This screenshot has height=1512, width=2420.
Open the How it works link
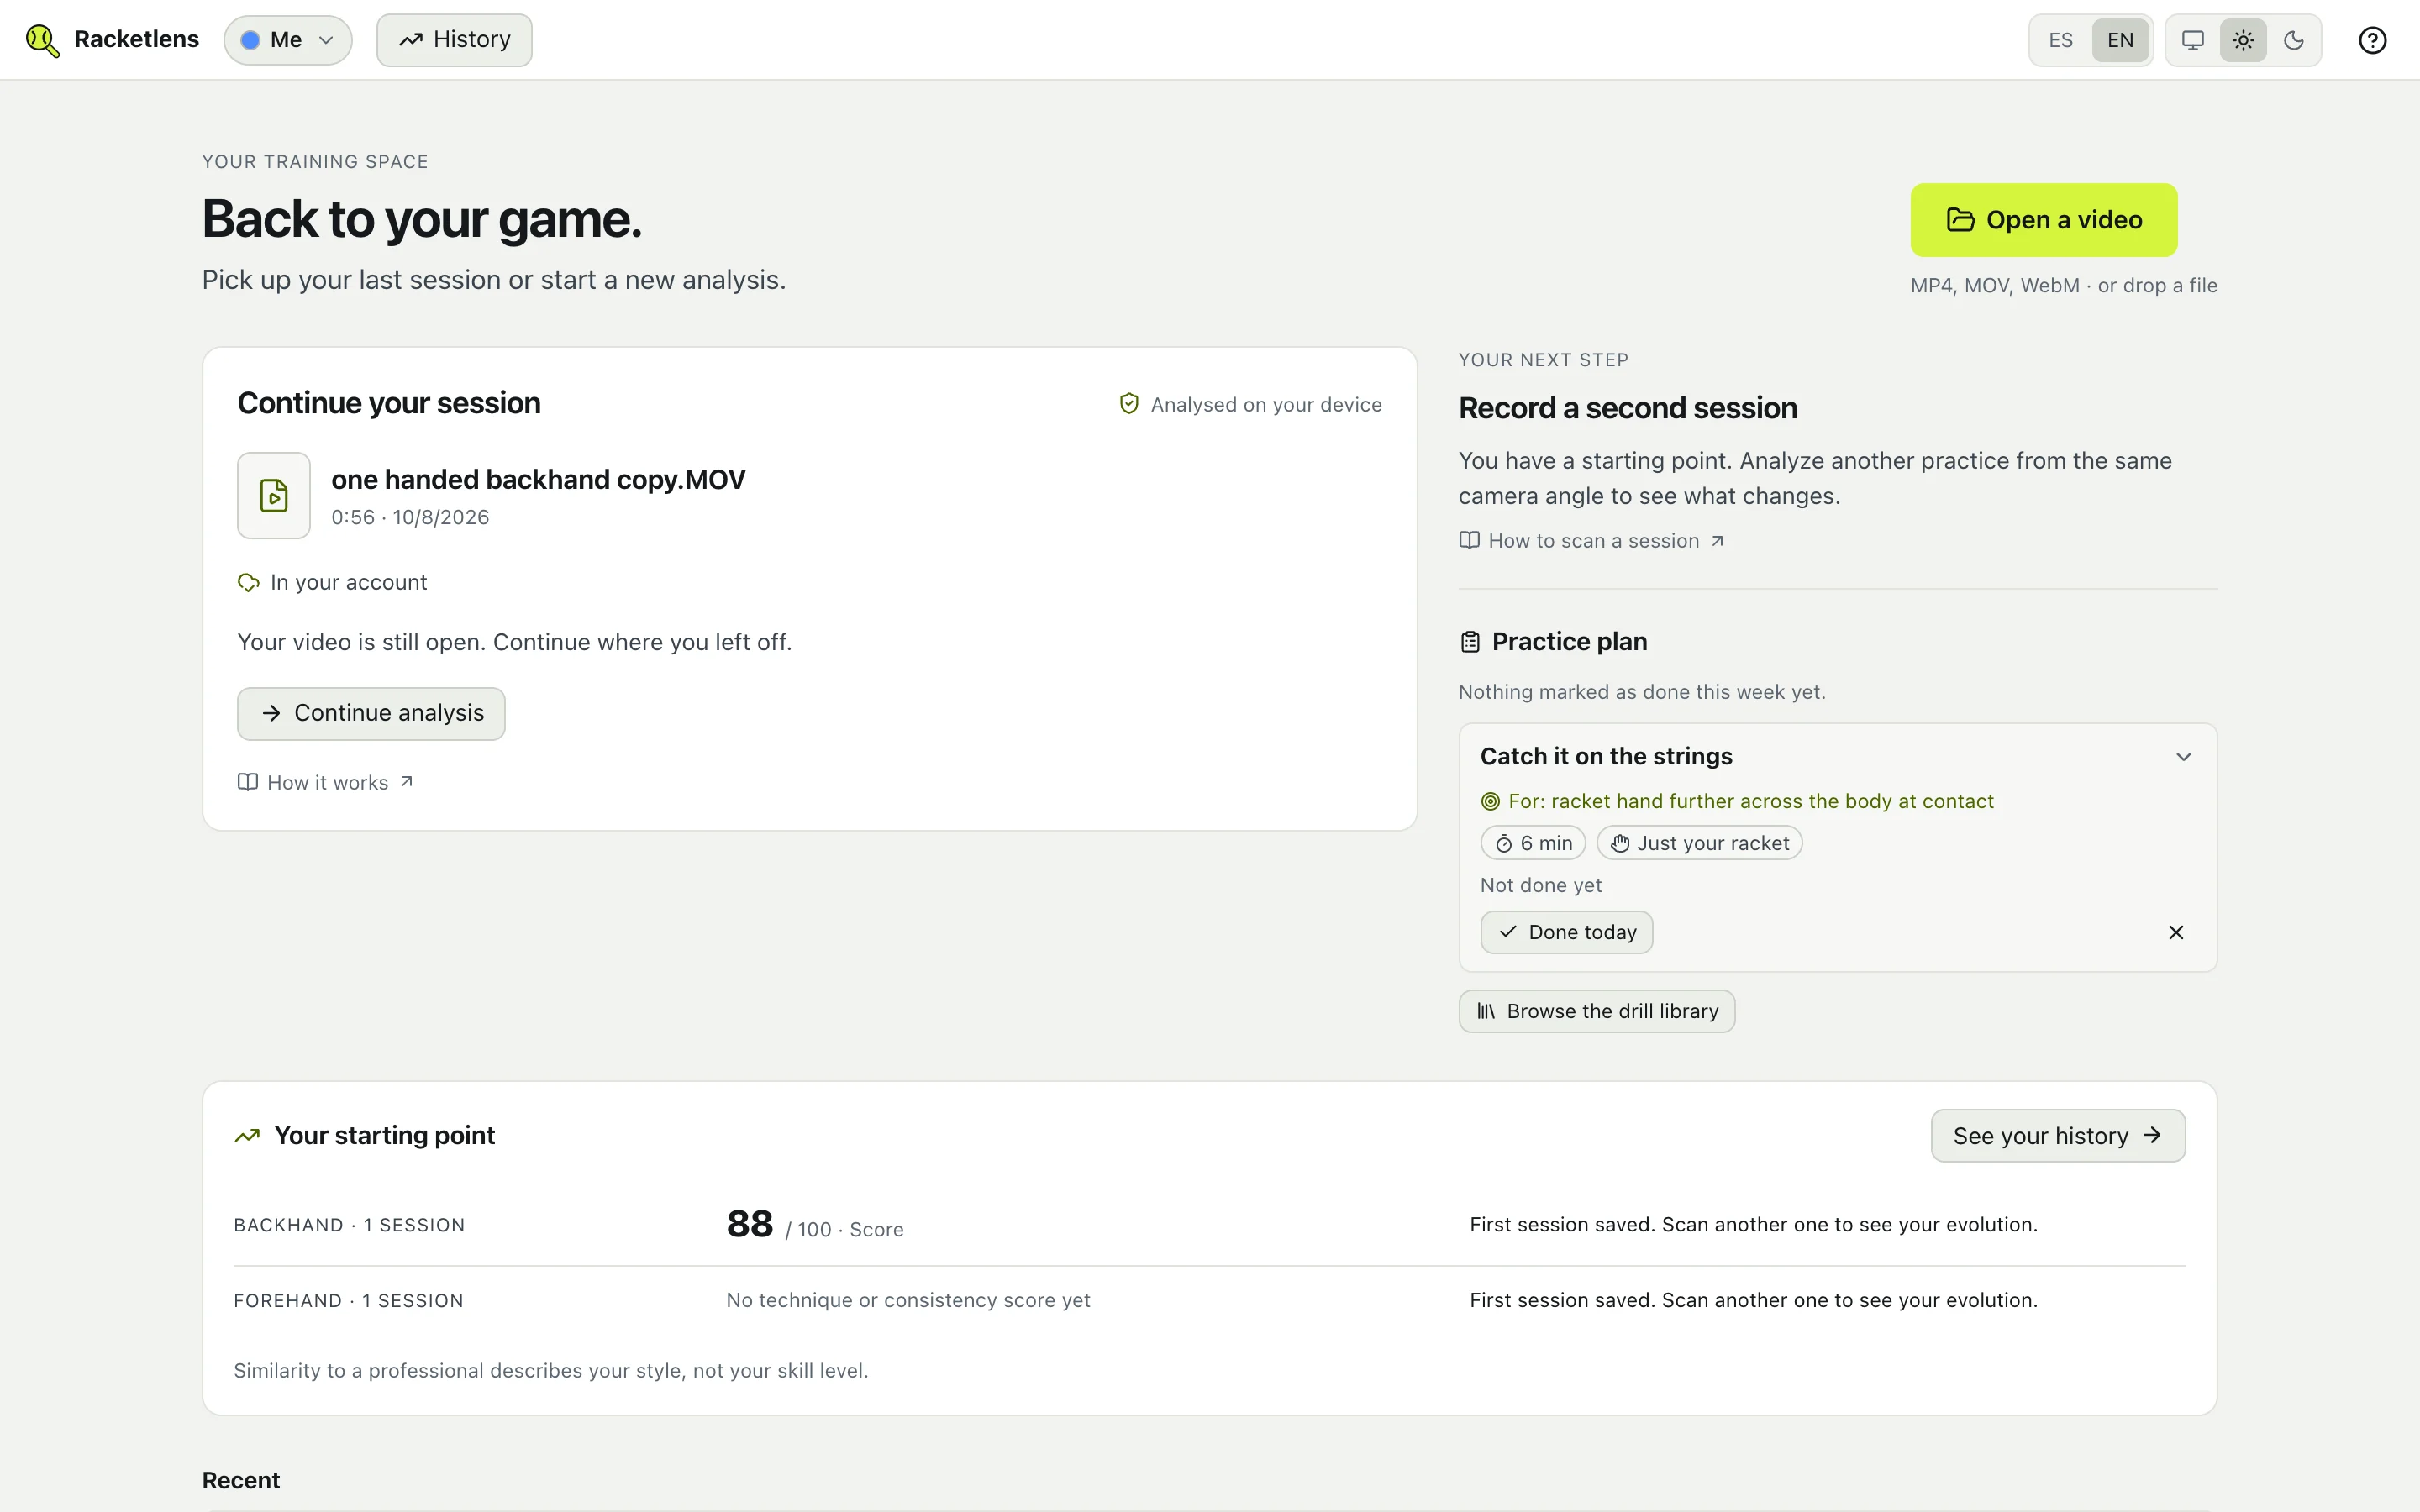click(326, 782)
